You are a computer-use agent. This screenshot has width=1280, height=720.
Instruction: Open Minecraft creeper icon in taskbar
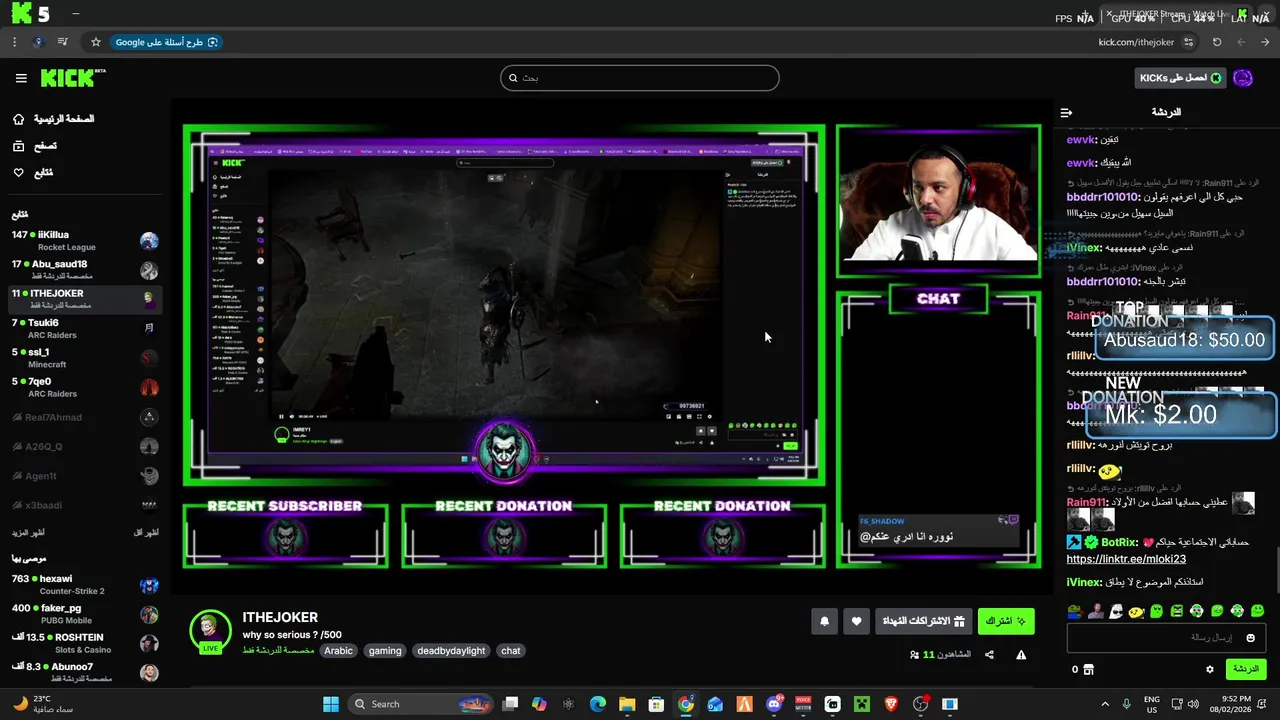(x=862, y=704)
